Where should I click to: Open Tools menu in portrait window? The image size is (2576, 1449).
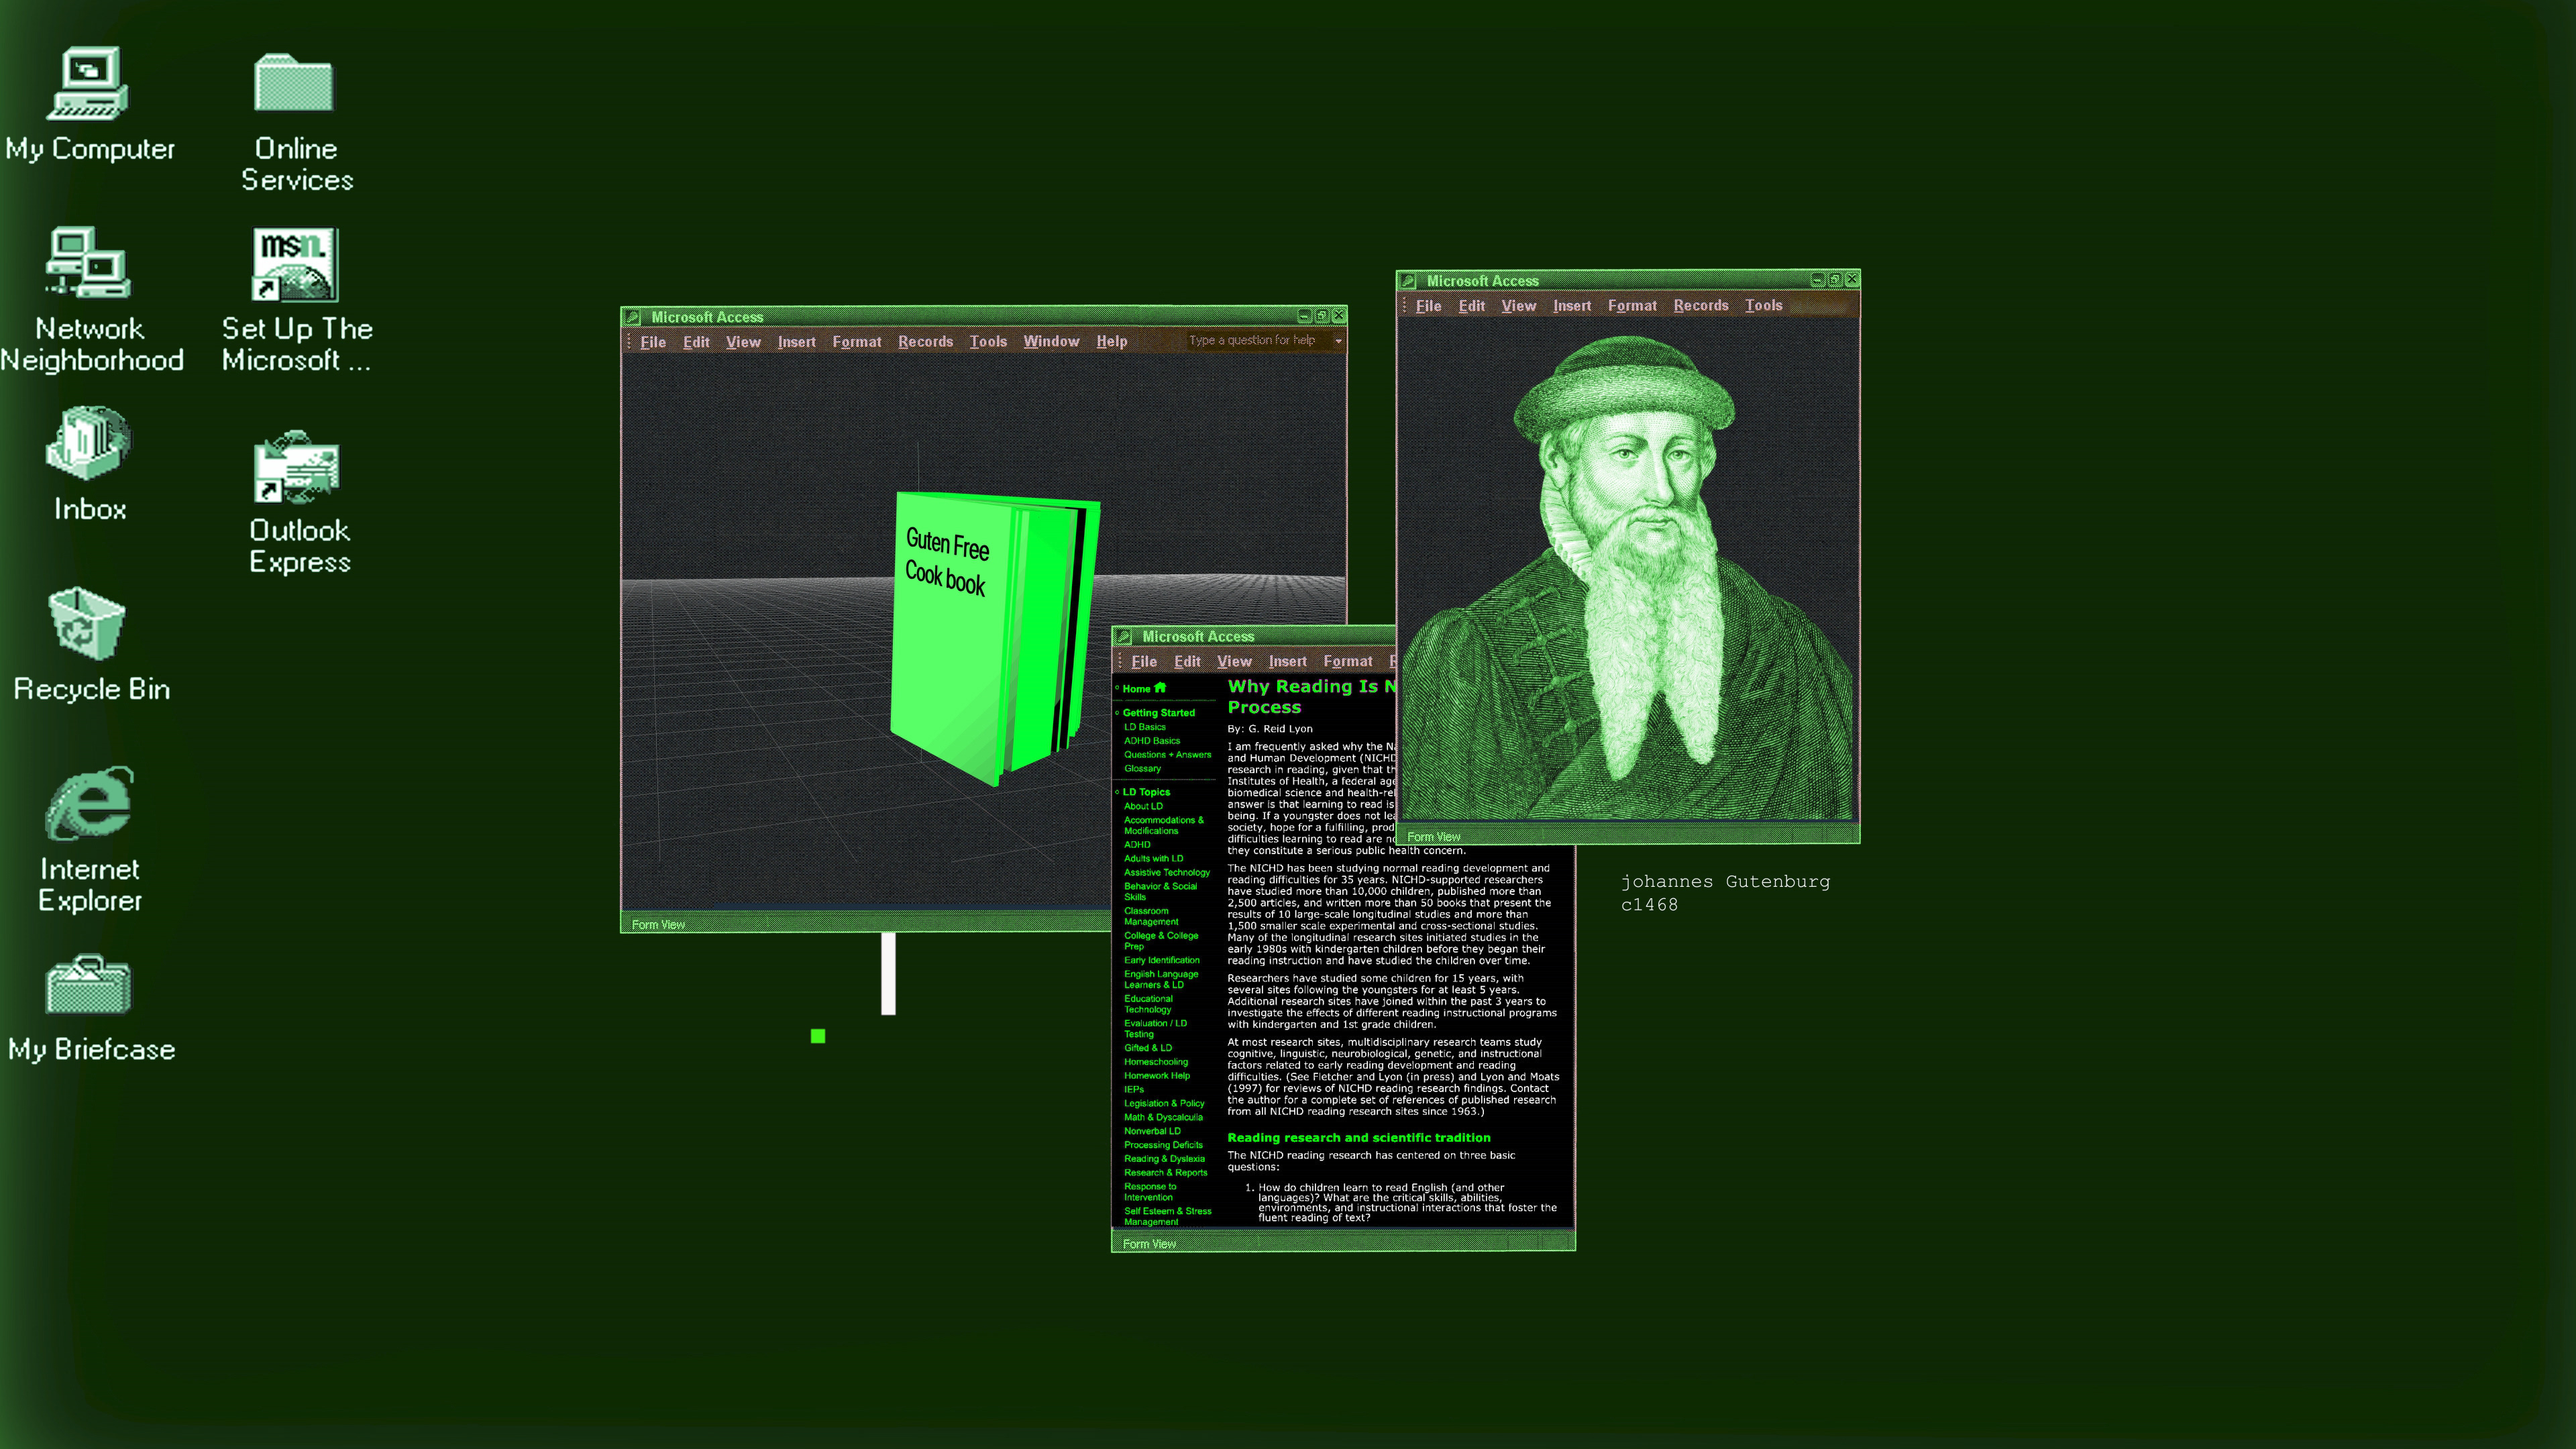(1764, 306)
